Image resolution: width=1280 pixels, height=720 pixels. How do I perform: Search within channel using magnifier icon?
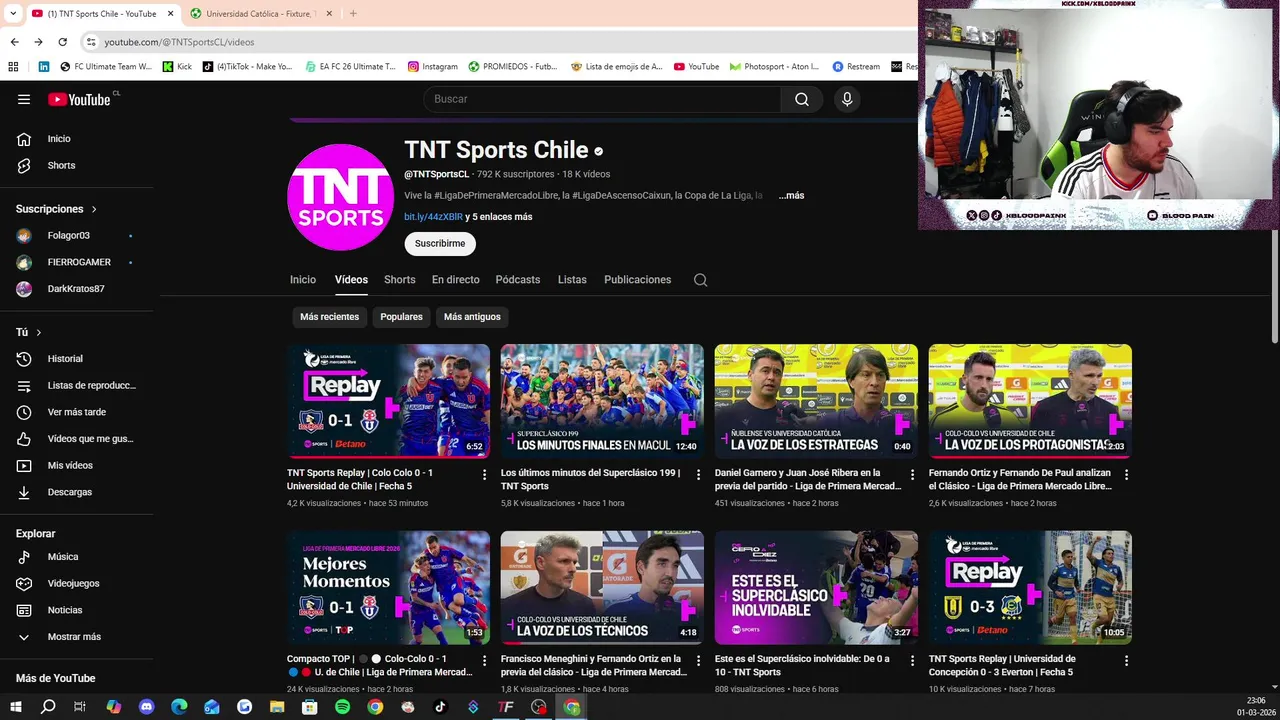(700, 280)
